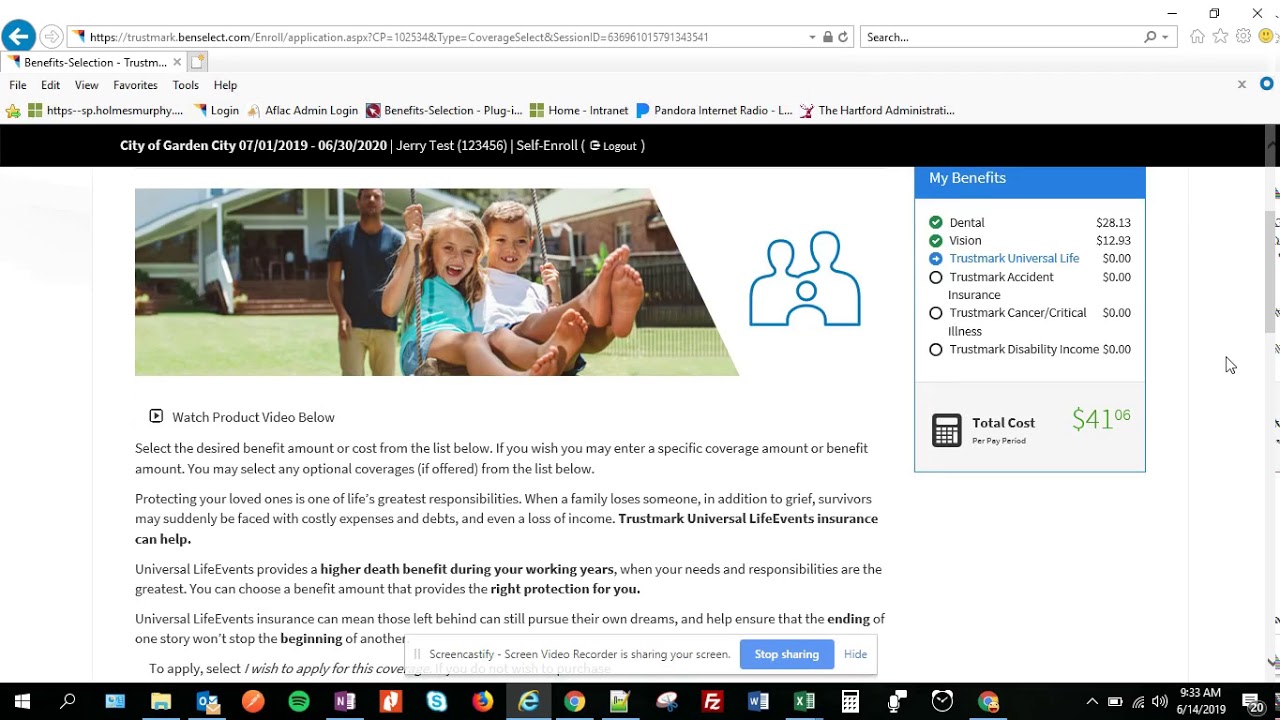Image resolution: width=1280 pixels, height=720 pixels.
Task: Click the green check icon beside Vision
Action: point(936,240)
